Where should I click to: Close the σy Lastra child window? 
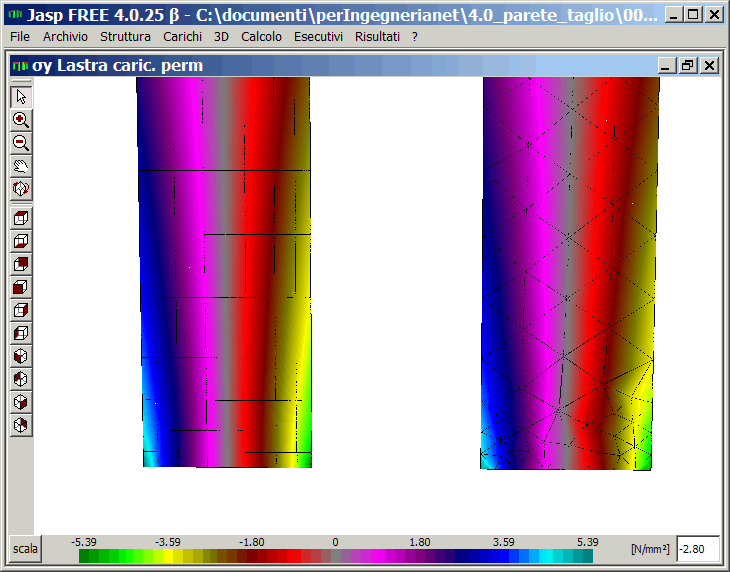point(710,66)
